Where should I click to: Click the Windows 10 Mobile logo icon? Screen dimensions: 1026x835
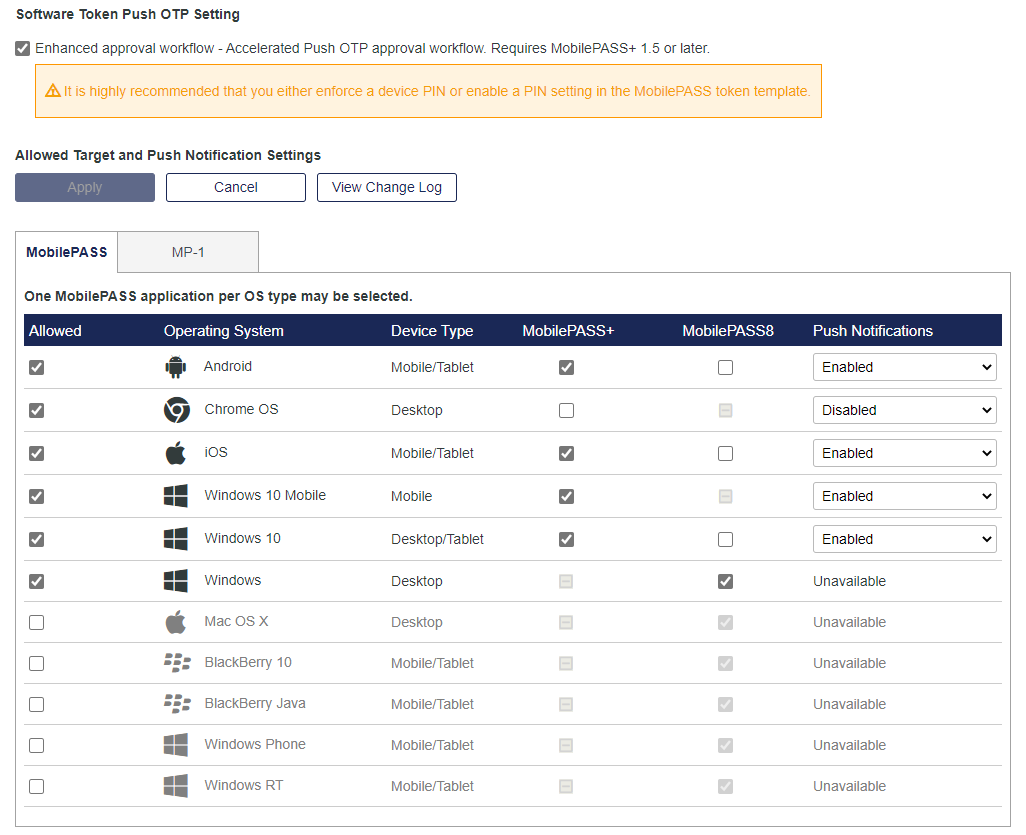pos(176,496)
